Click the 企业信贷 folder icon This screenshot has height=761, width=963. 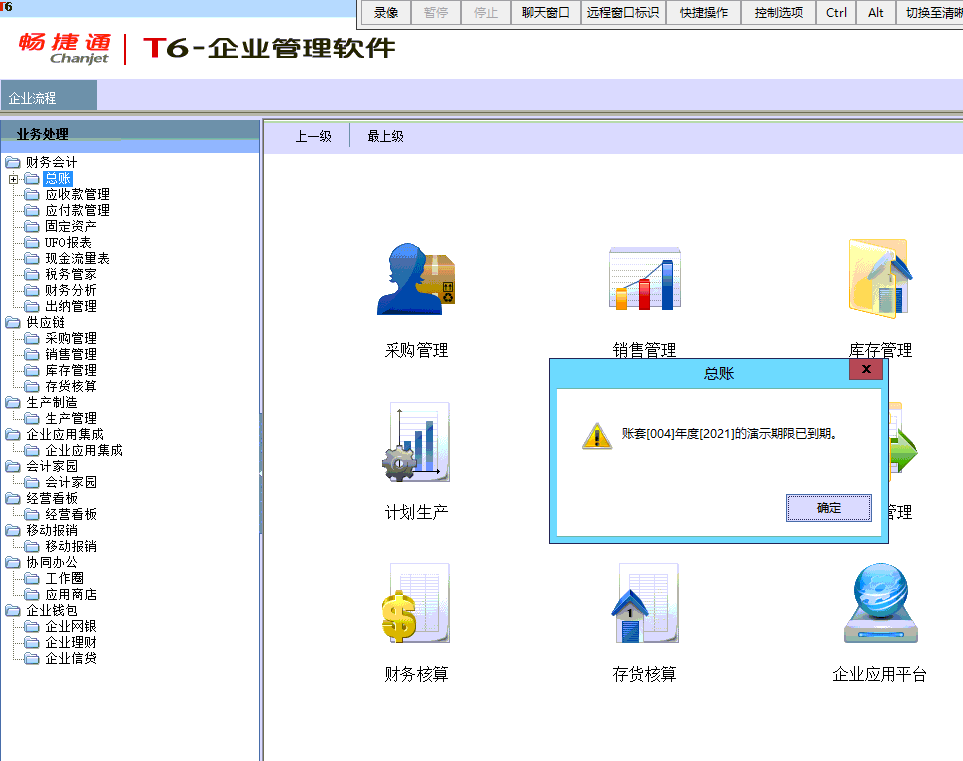(32, 658)
